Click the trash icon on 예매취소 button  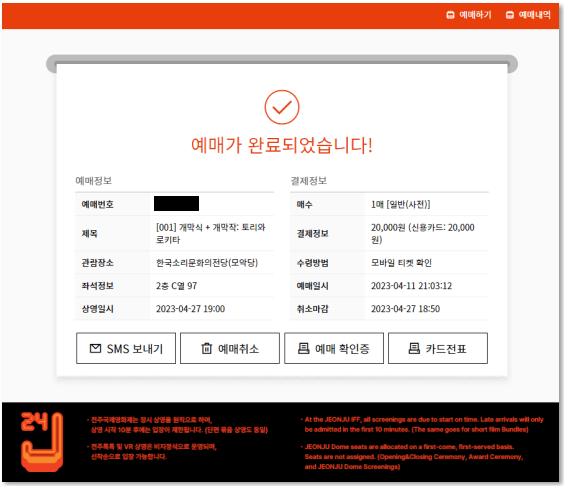coord(206,348)
